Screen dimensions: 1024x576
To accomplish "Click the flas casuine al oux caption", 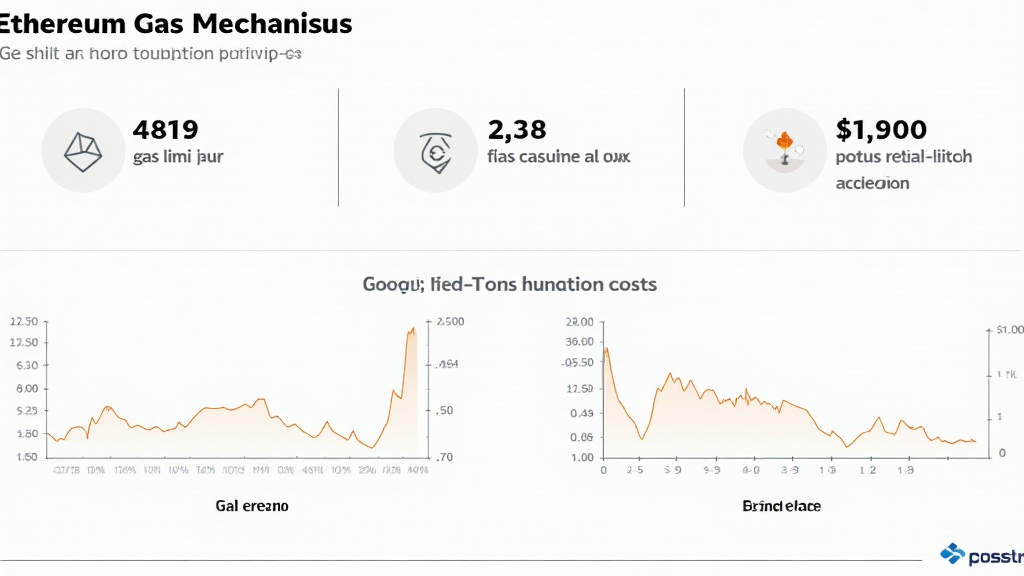I will (558, 157).
